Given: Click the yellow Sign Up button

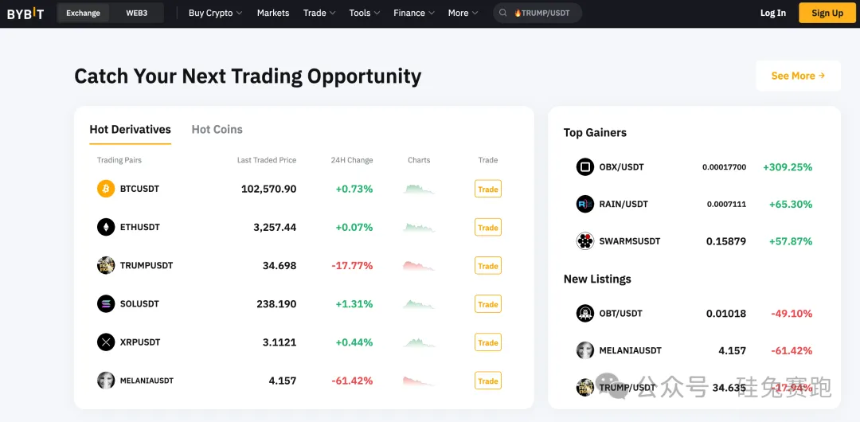Looking at the screenshot, I should click(827, 13).
